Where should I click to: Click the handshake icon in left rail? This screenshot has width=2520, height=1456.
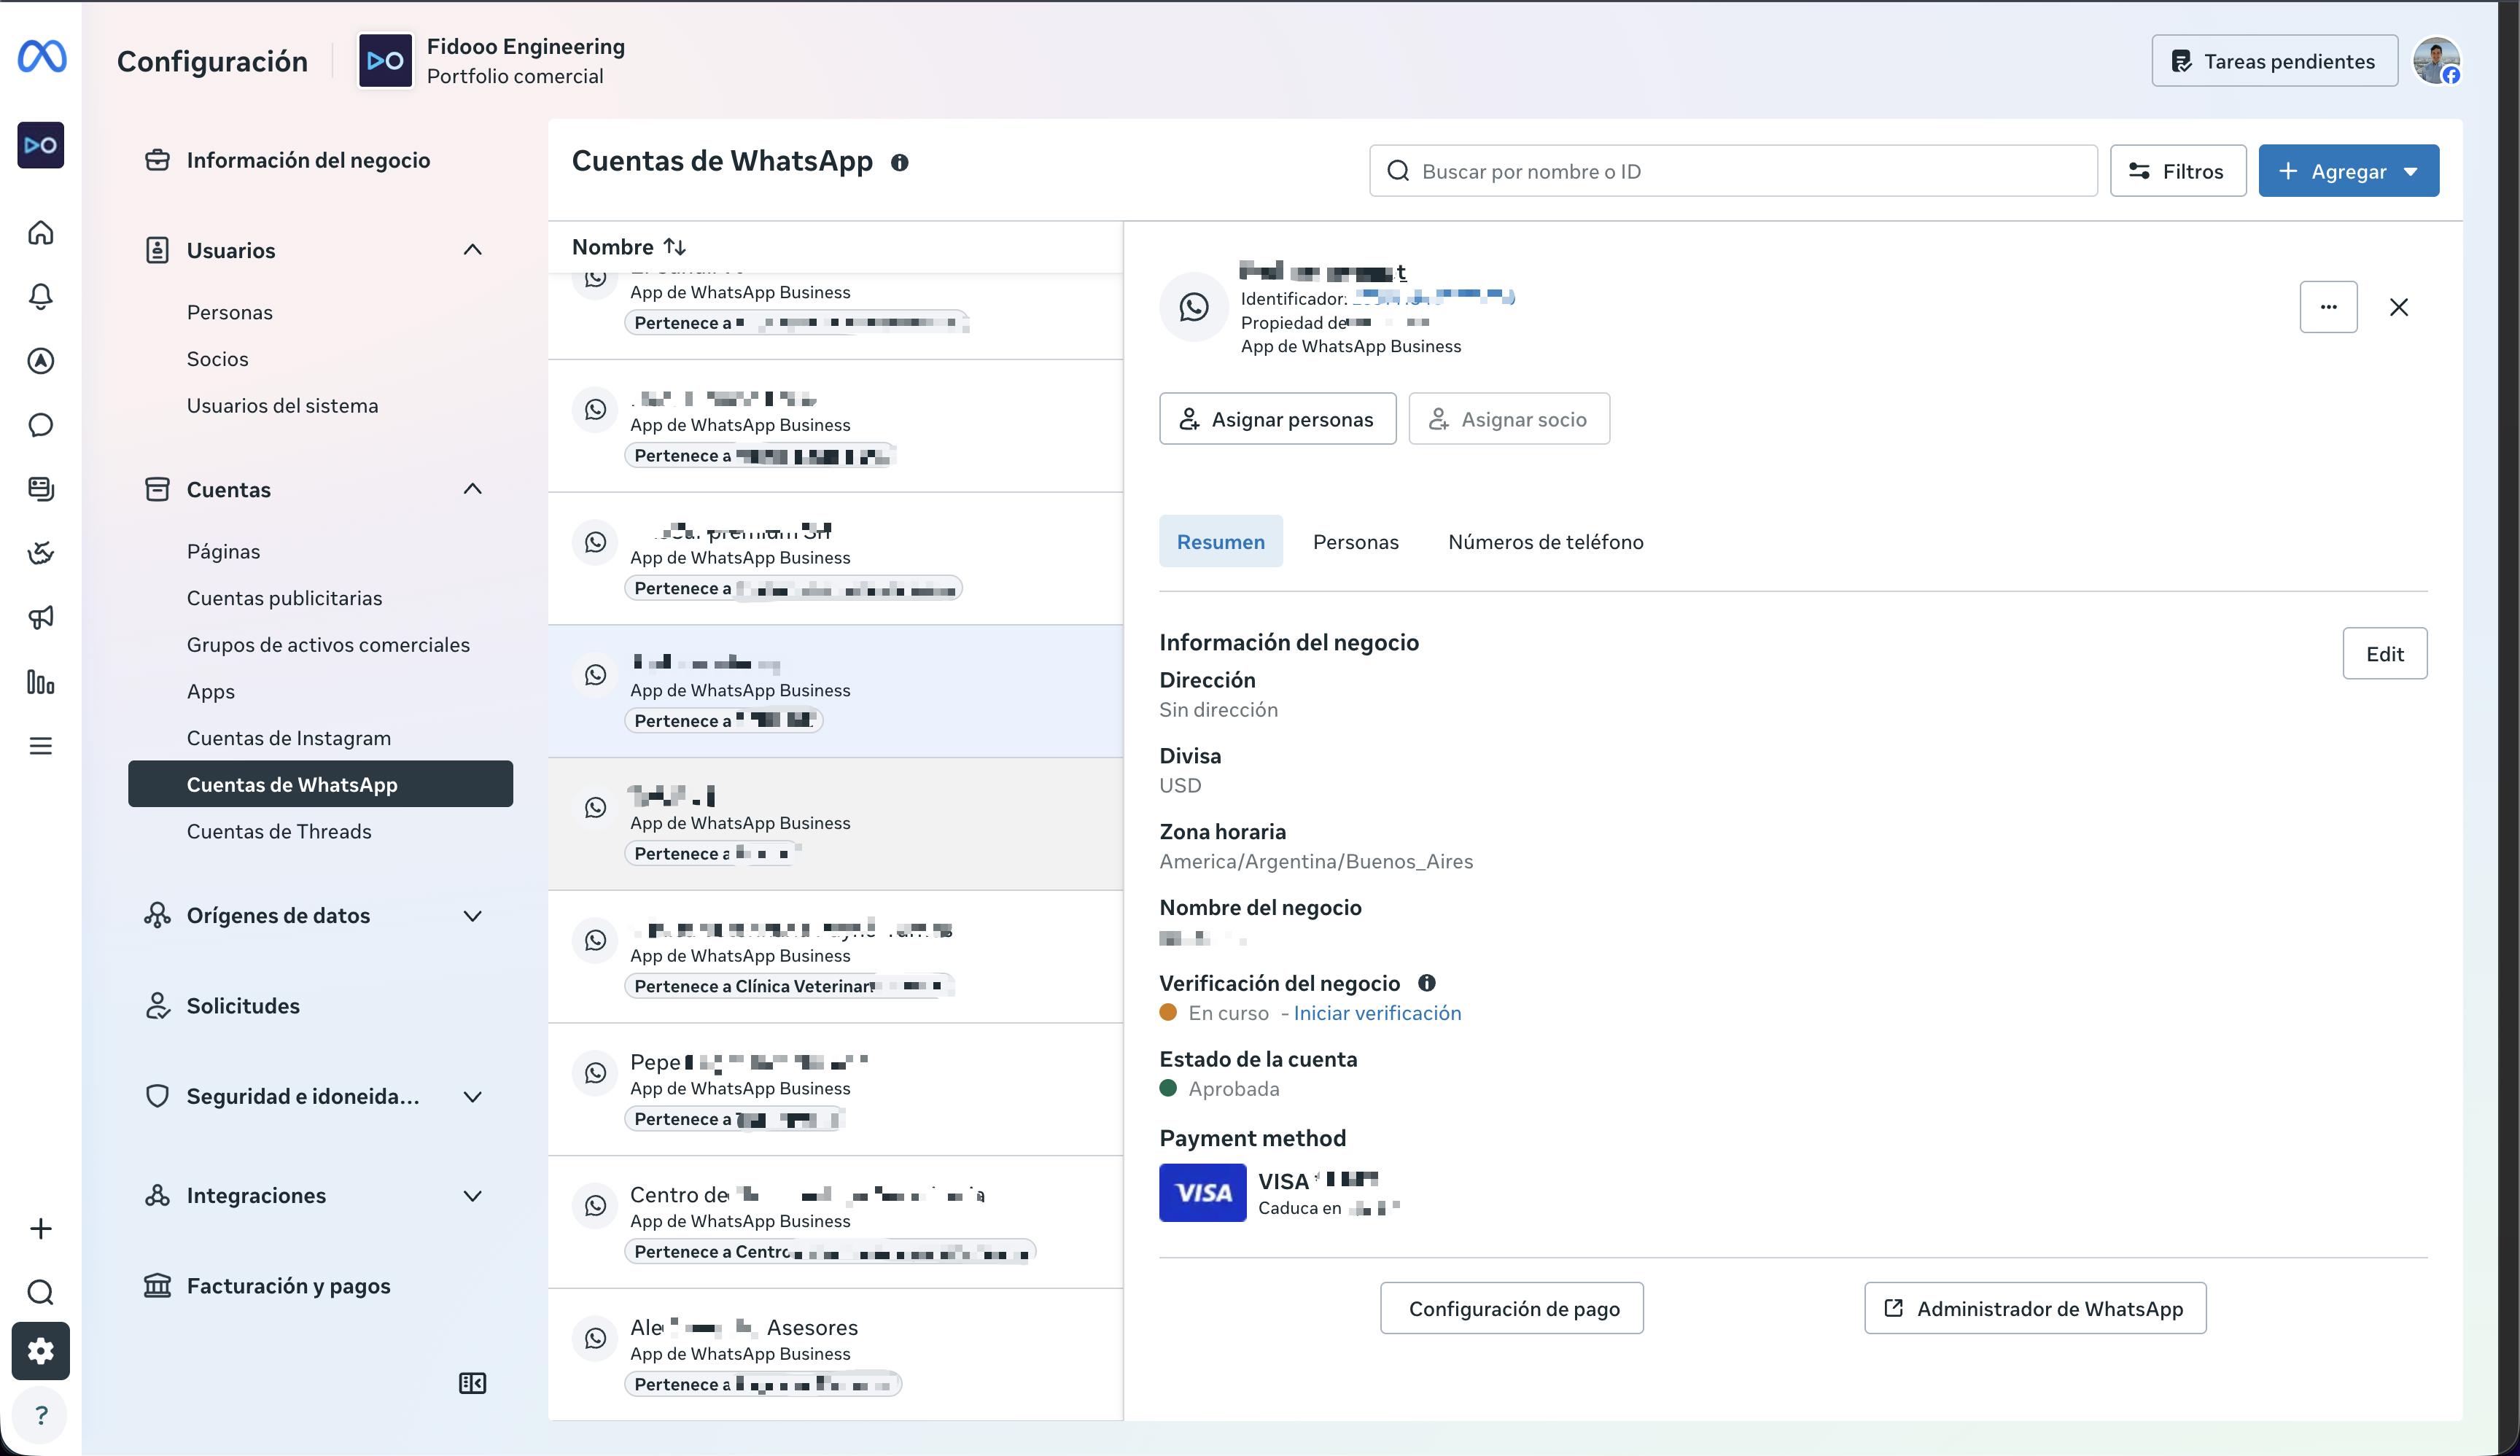pos(41,553)
